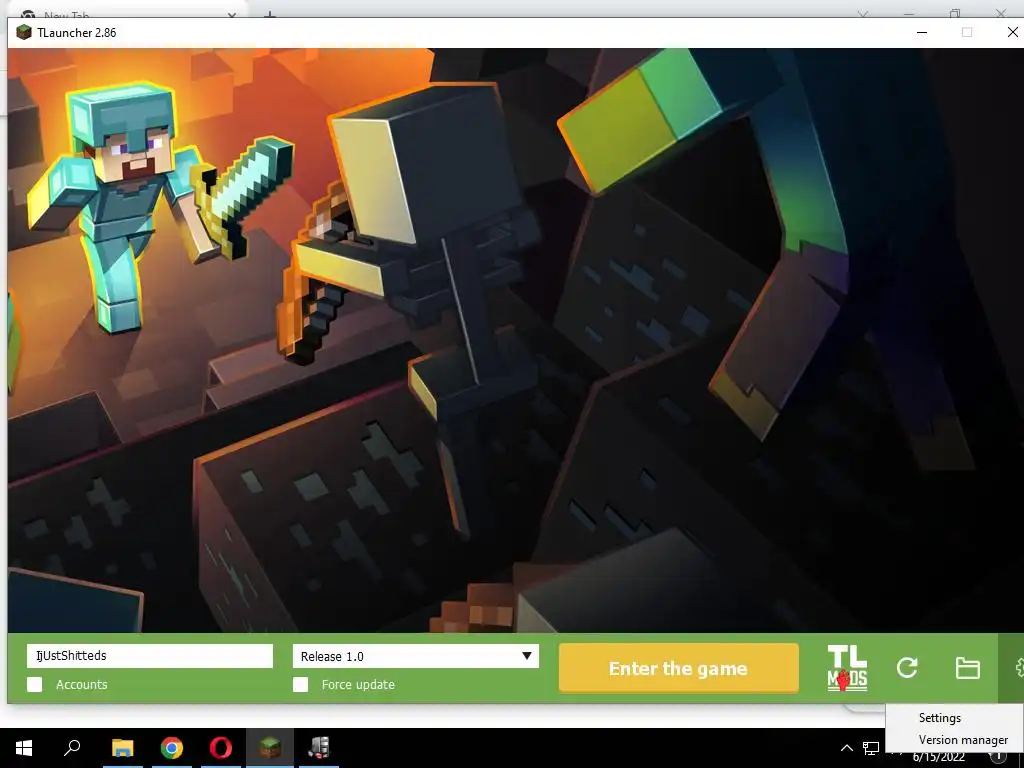Close the TLauncher window
Viewport: 1024px width, 768px height.
[x=1012, y=32]
